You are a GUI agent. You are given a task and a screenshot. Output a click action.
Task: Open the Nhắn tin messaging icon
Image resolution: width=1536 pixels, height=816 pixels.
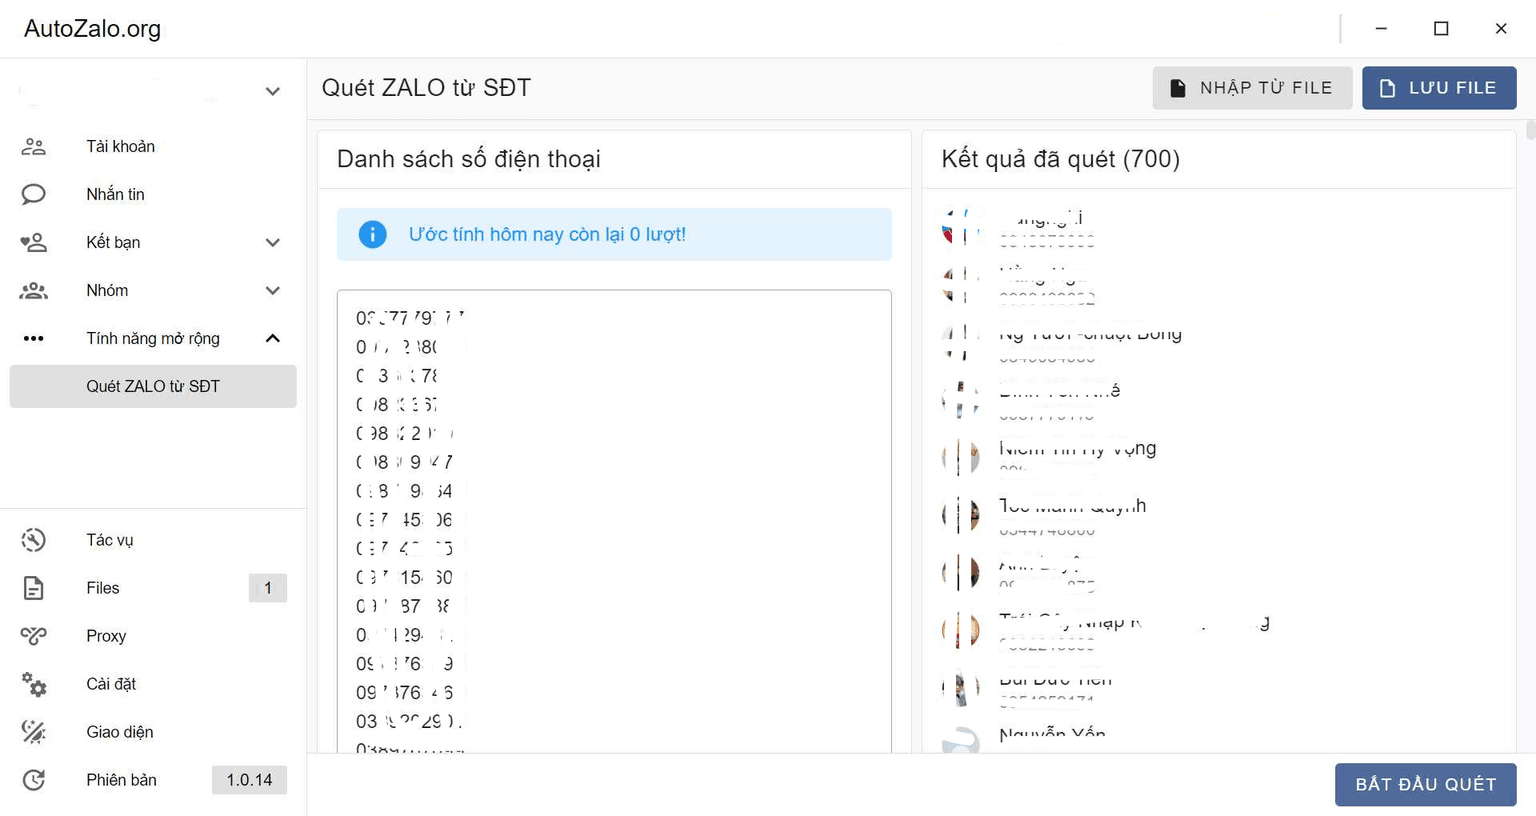pyautogui.click(x=33, y=194)
